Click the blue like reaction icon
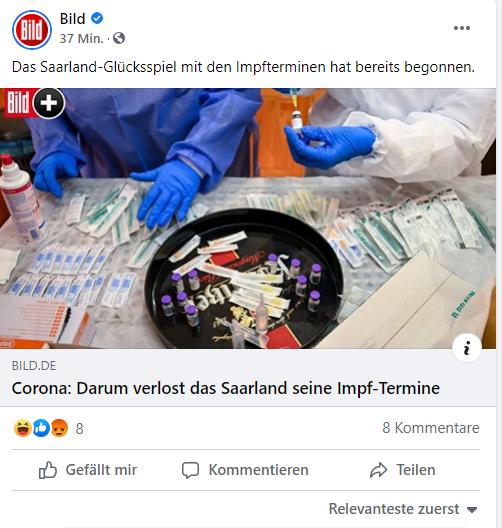Screen dimensions: 502x528 coord(41,428)
